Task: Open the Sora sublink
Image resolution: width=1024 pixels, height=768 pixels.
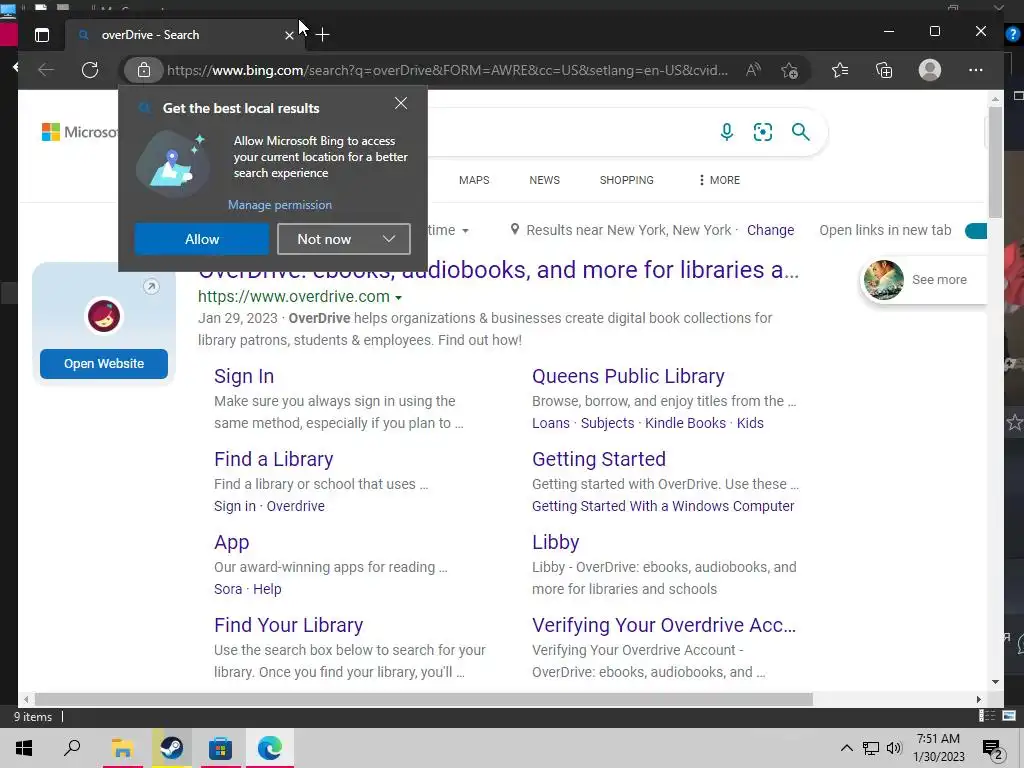Action: click(x=228, y=589)
